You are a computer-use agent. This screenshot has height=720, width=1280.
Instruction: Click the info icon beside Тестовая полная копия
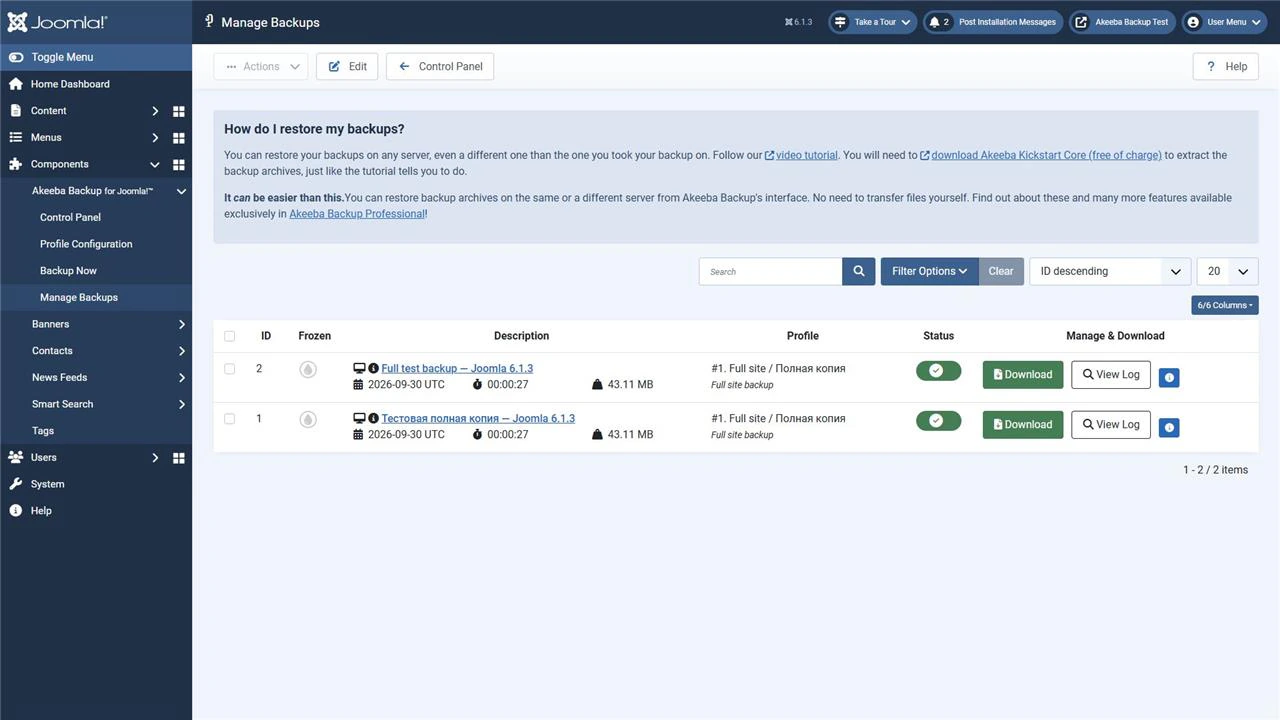(373, 418)
